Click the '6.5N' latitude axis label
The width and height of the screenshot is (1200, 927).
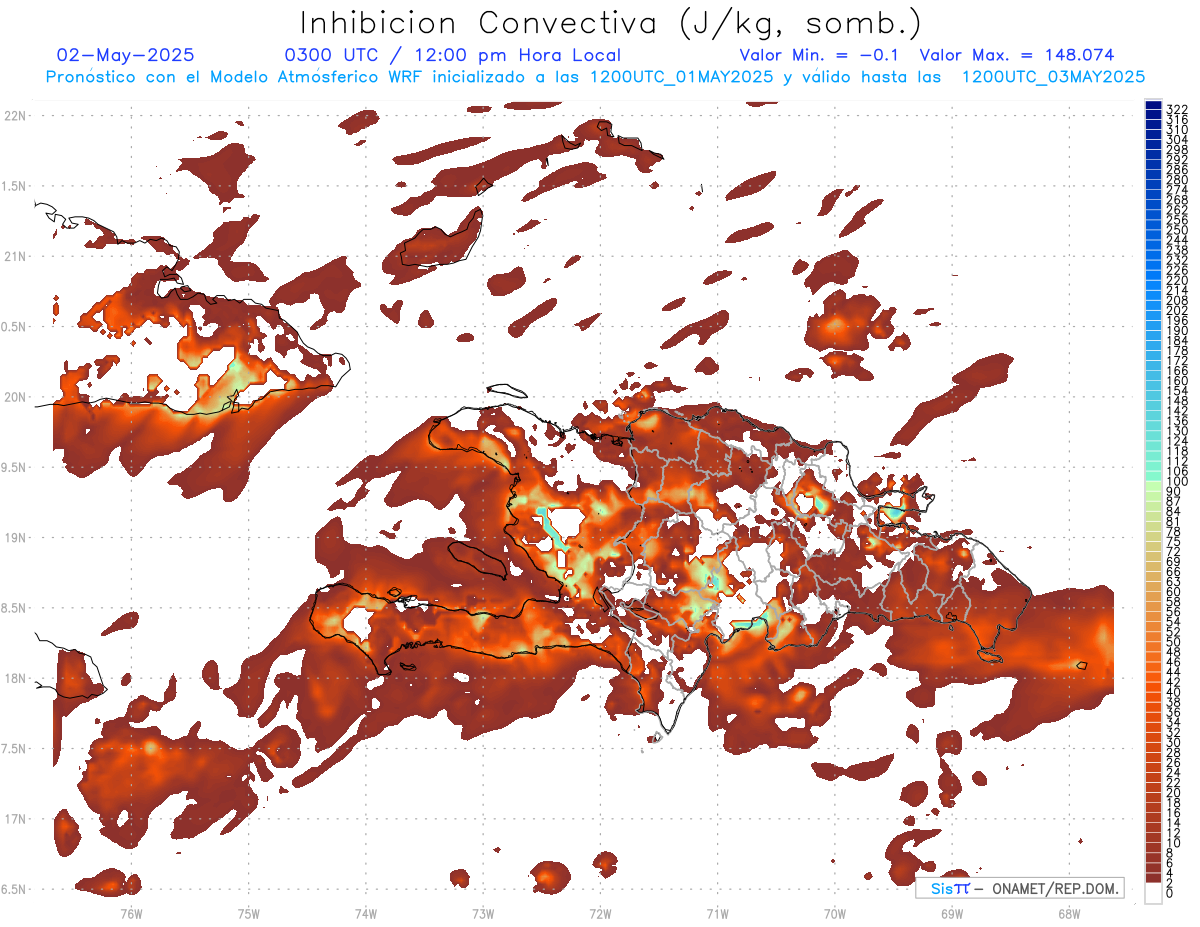(15, 889)
